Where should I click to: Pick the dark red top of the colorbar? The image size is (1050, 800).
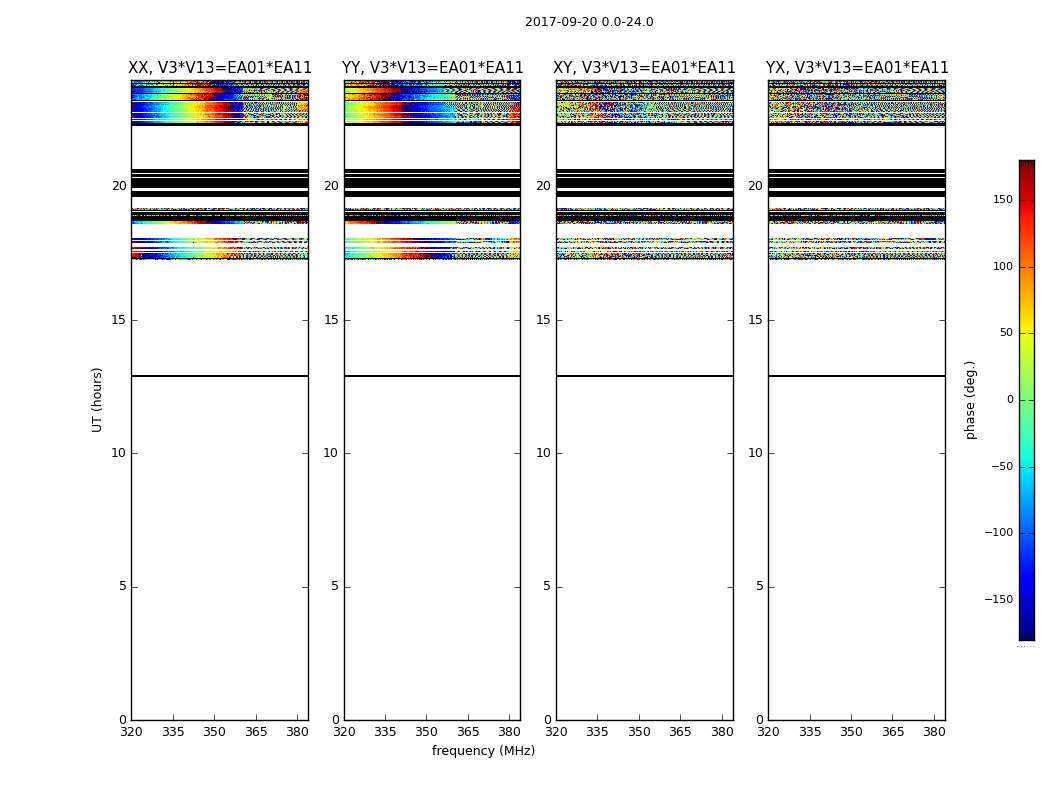pyautogui.click(x=1027, y=166)
